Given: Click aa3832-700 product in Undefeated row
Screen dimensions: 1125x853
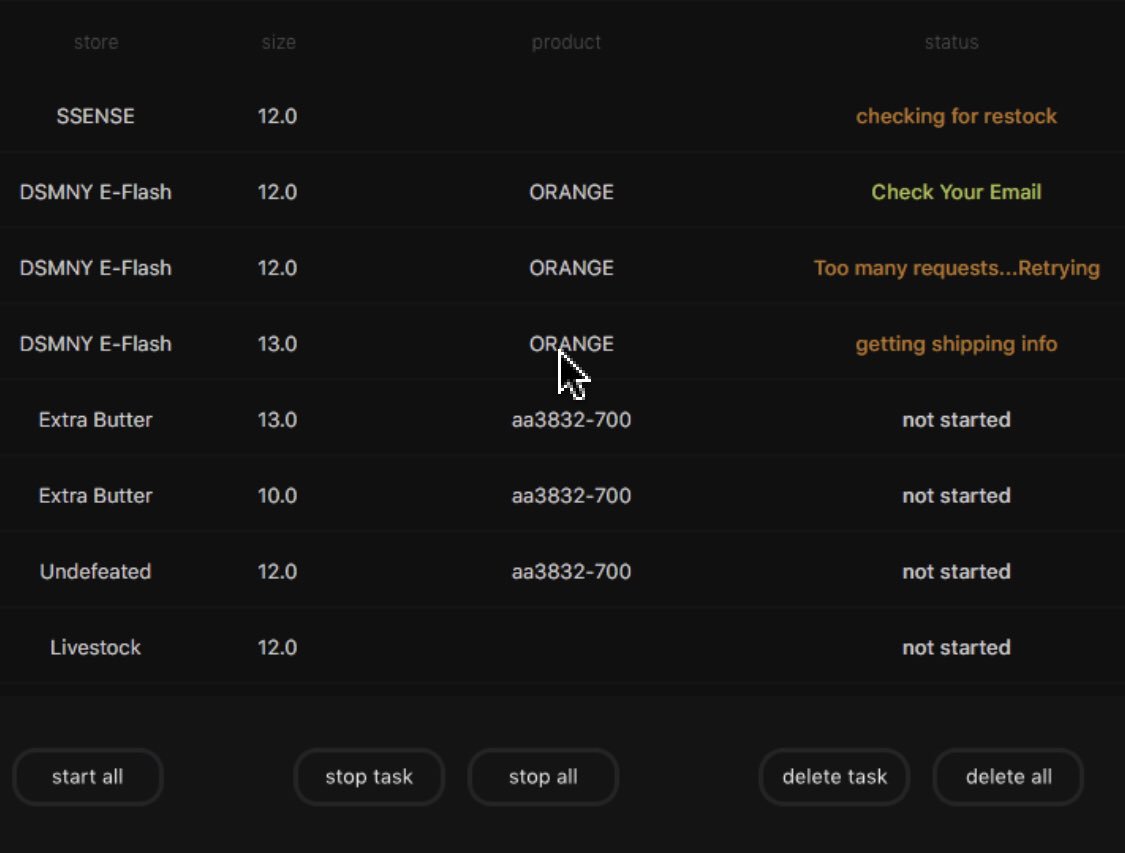Looking at the screenshot, I should click(x=571, y=572).
